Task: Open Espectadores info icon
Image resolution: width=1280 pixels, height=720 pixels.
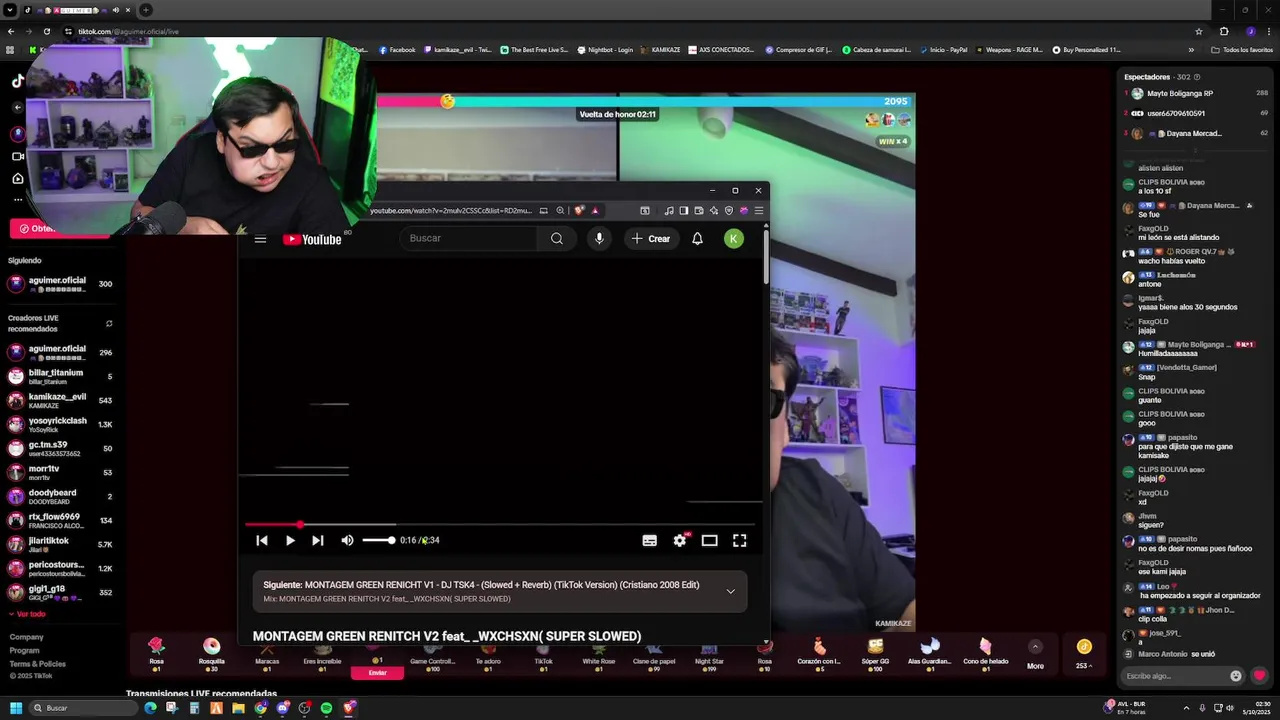Action: coord(1197,77)
